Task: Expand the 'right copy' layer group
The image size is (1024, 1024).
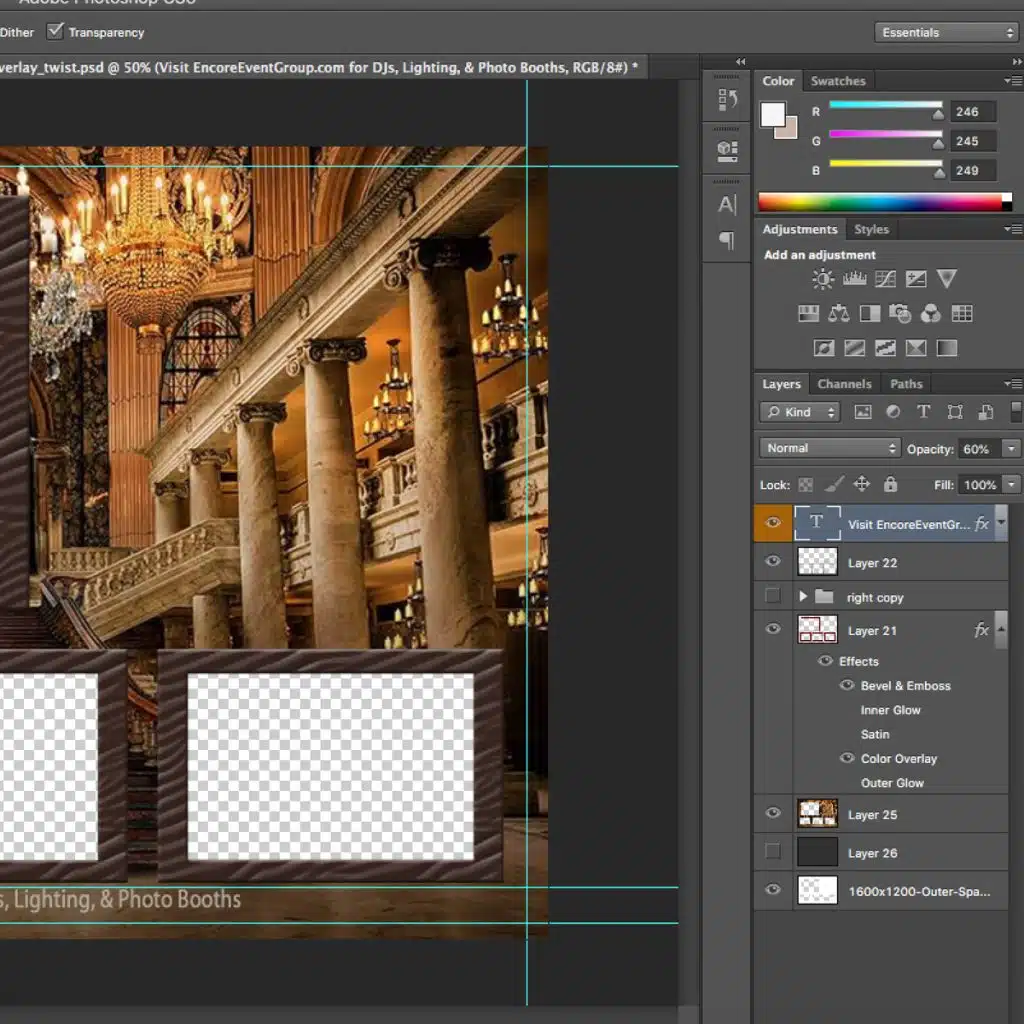Action: [802, 597]
